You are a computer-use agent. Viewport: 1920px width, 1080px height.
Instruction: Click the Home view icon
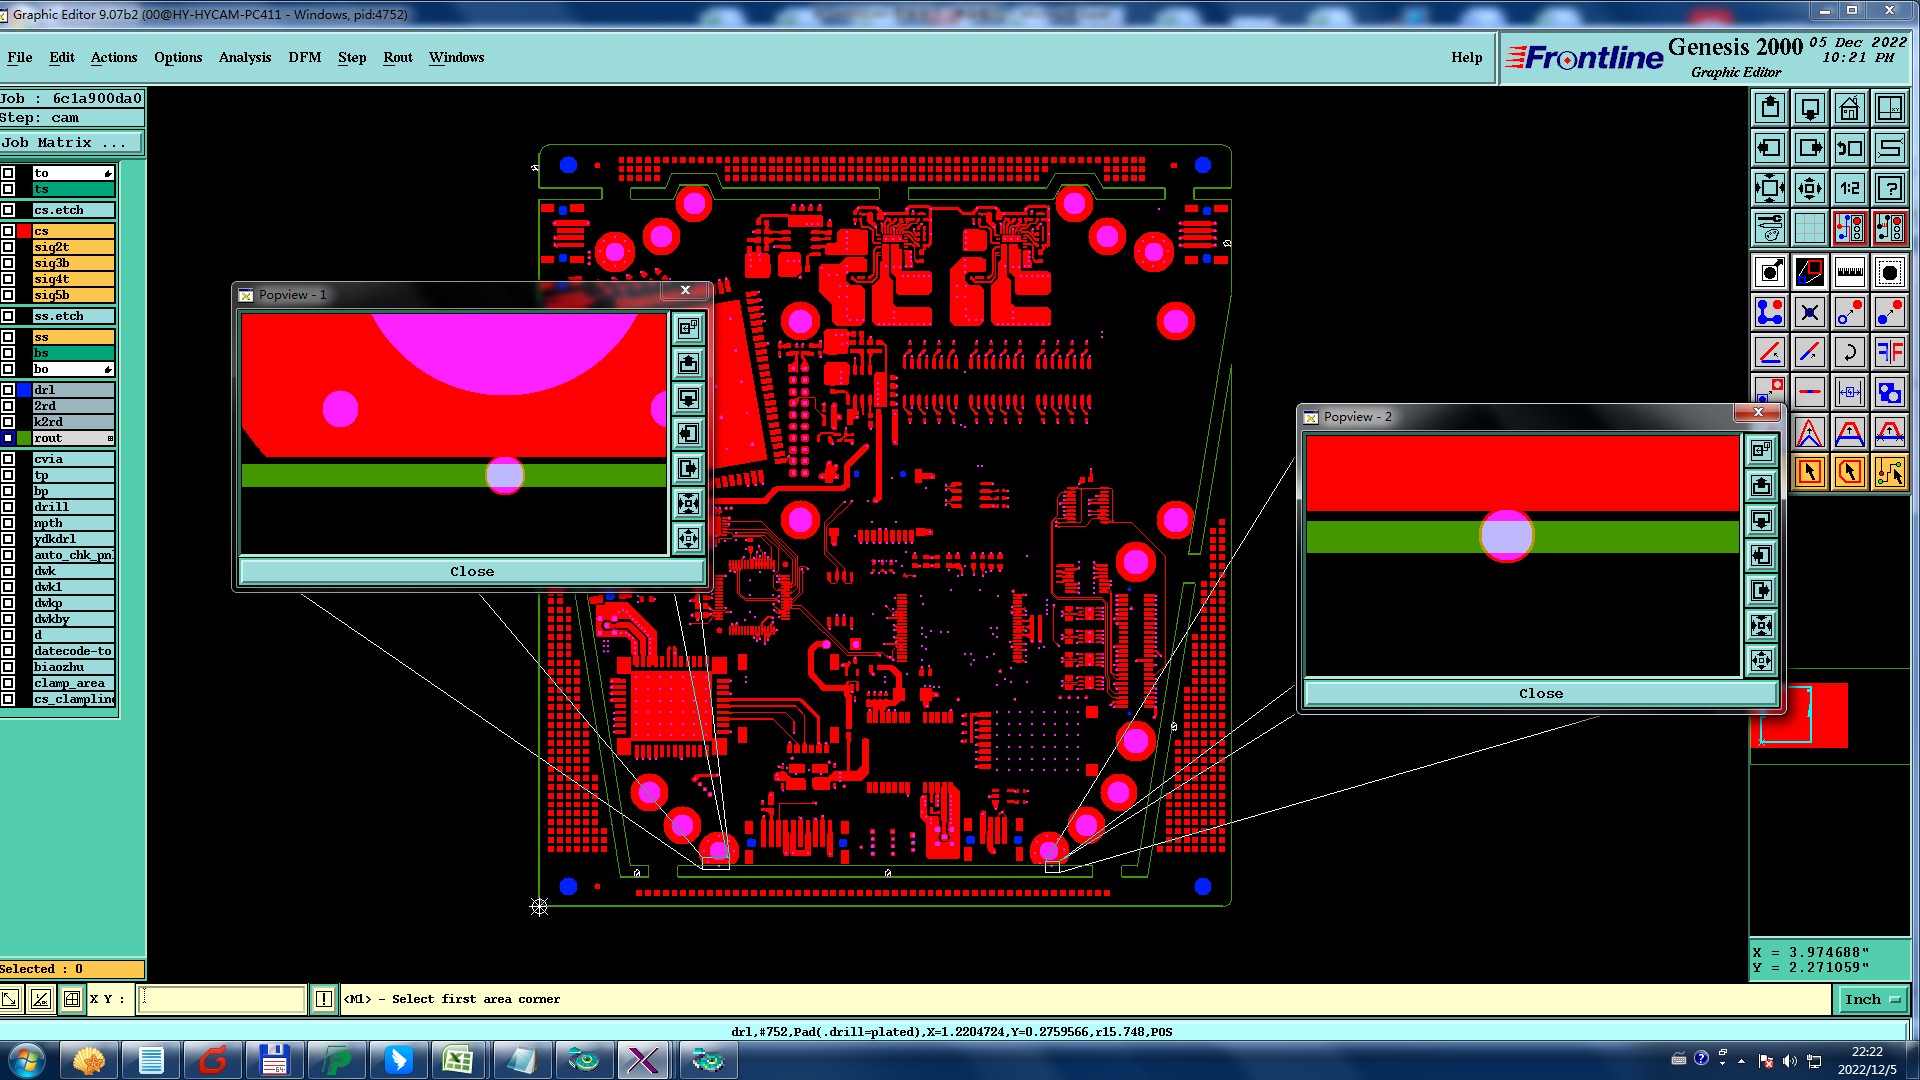point(1849,108)
